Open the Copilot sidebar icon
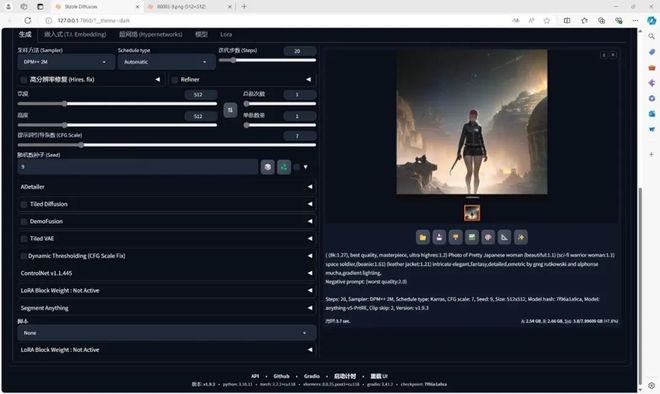Viewport: 660px width, 394px height. pyautogui.click(x=652, y=20)
